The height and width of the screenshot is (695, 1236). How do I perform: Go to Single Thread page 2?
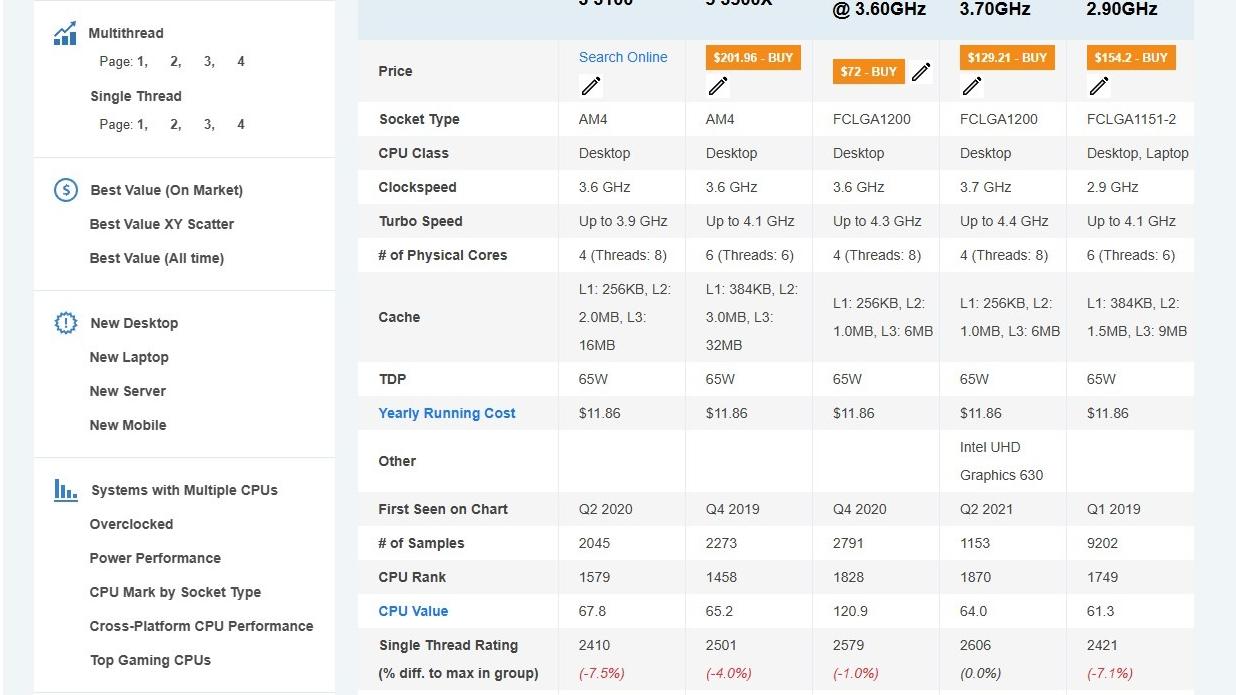175,125
